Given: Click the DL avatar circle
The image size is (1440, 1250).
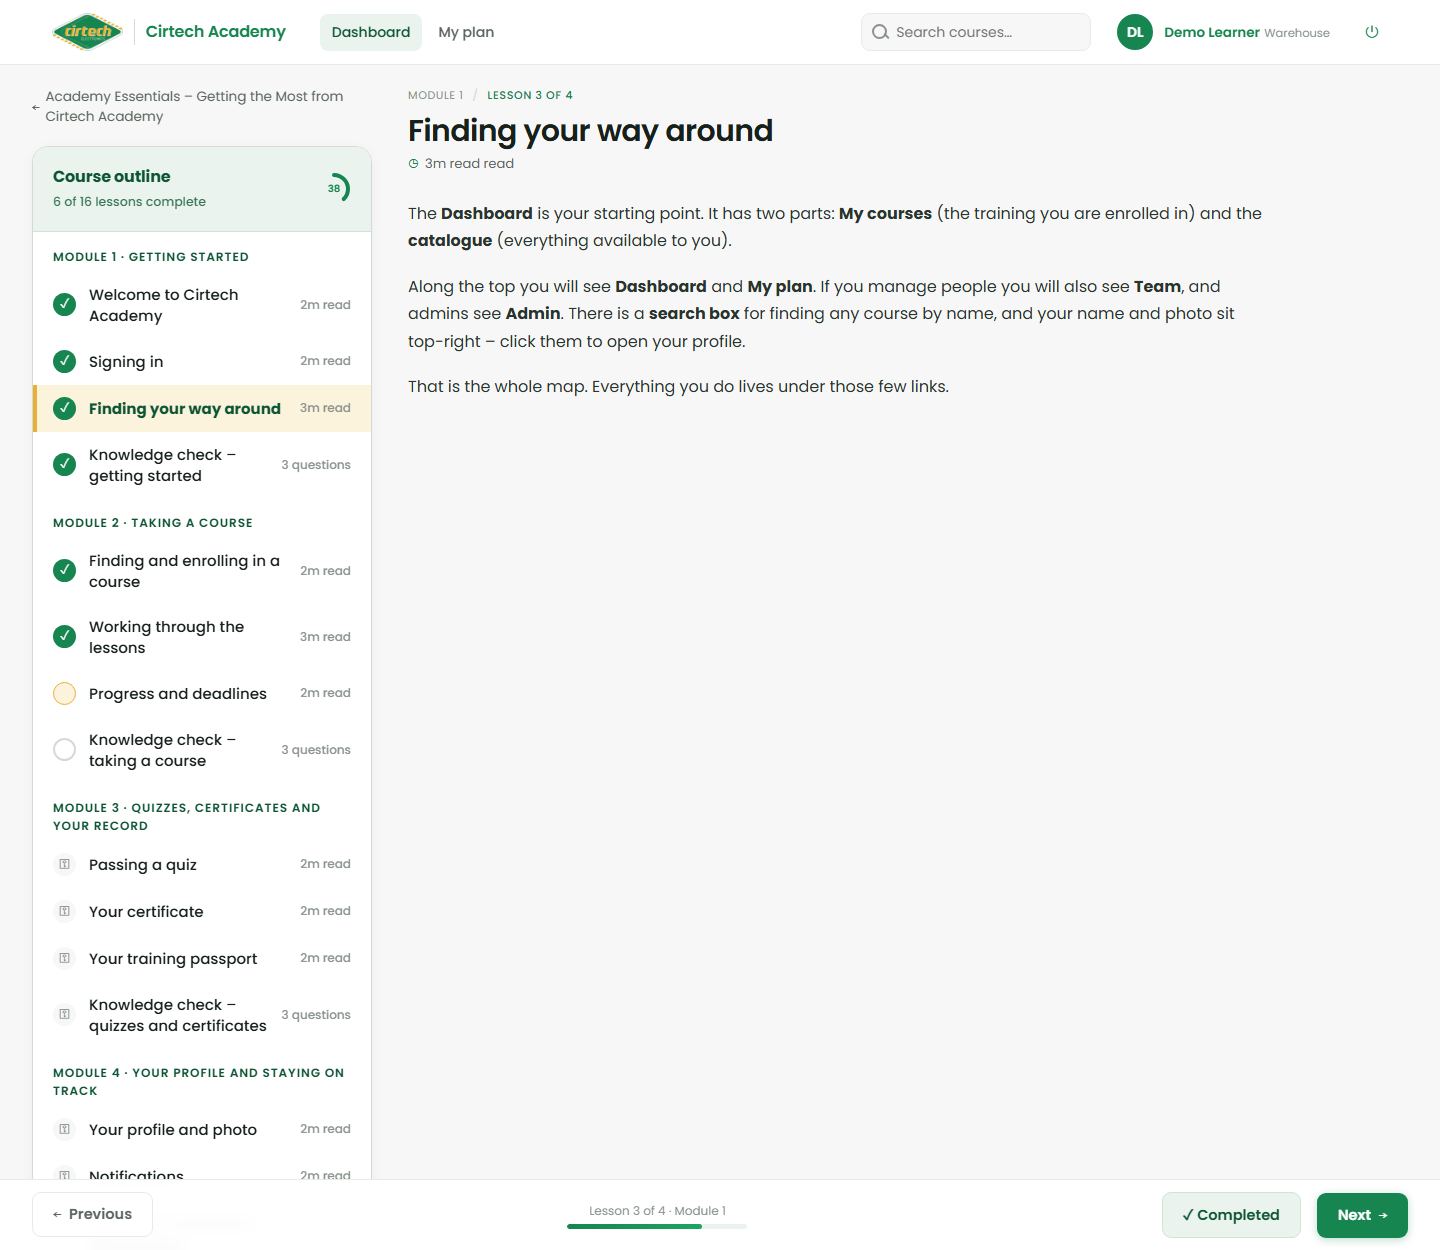Looking at the screenshot, I should 1135,32.
